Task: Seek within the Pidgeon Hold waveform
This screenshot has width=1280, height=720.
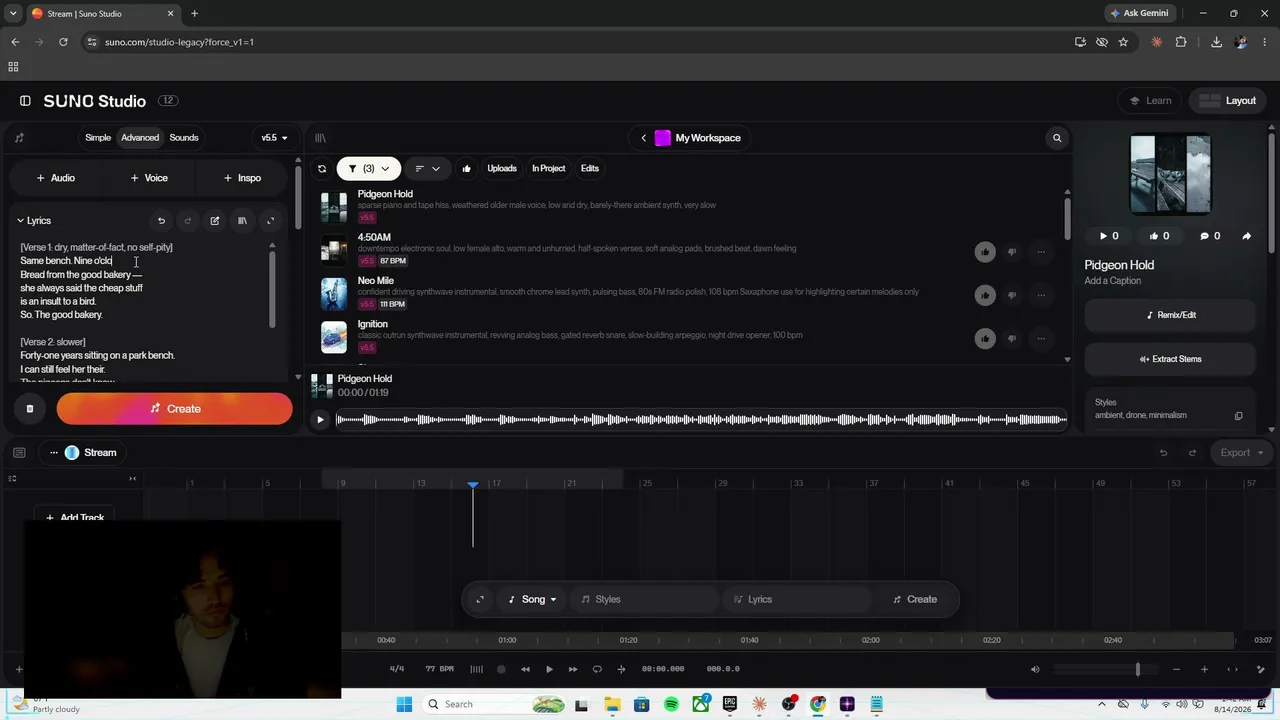Action: [701, 419]
